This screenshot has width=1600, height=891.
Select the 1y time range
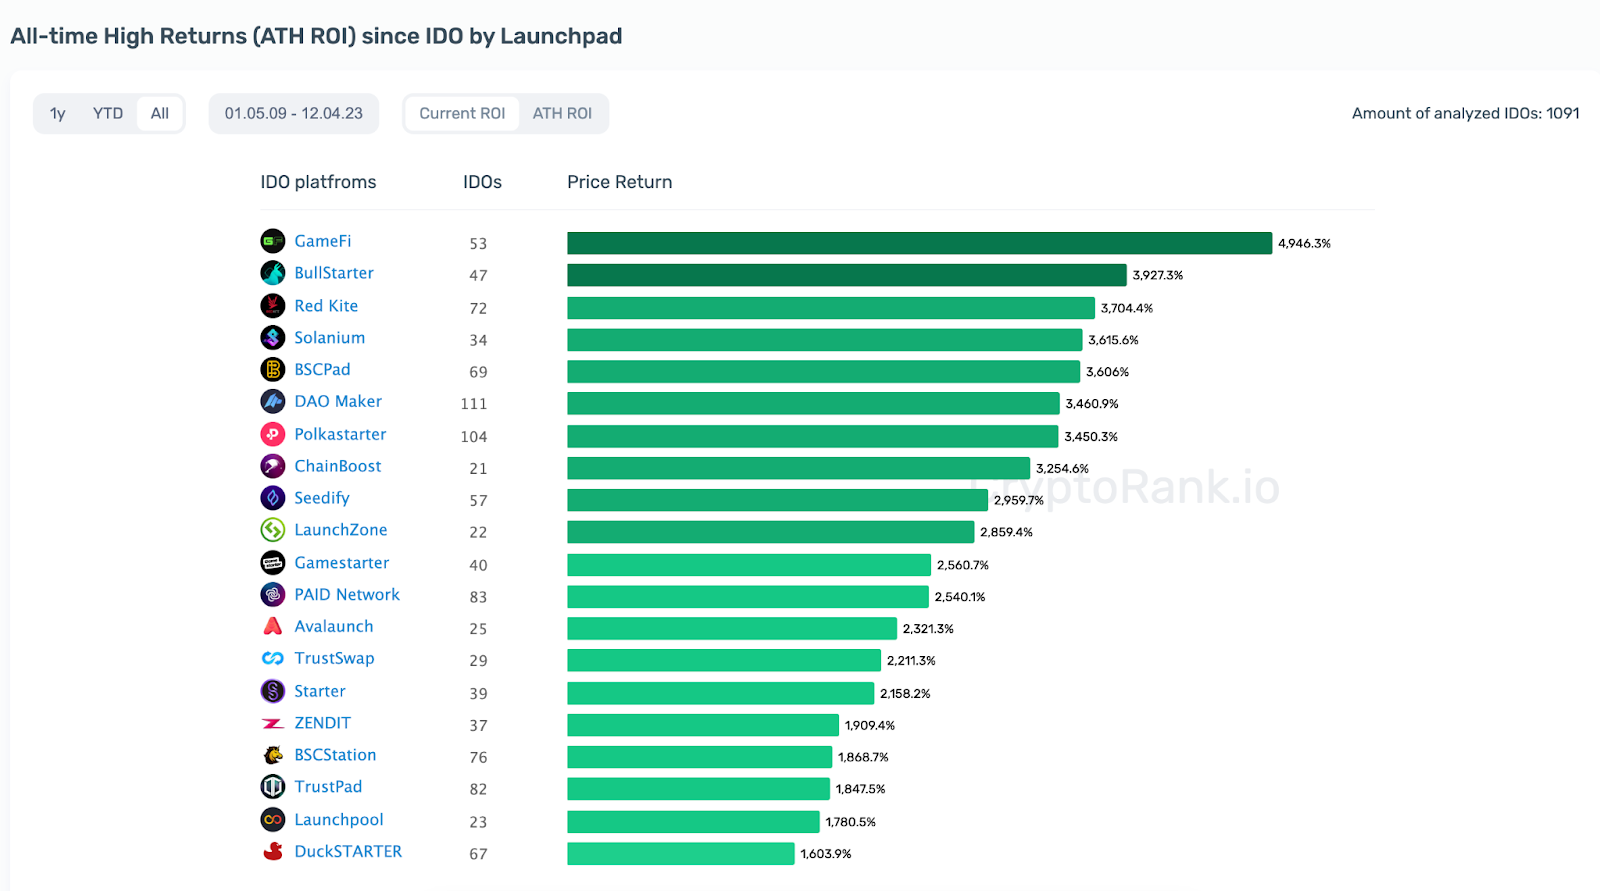[58, 114]
